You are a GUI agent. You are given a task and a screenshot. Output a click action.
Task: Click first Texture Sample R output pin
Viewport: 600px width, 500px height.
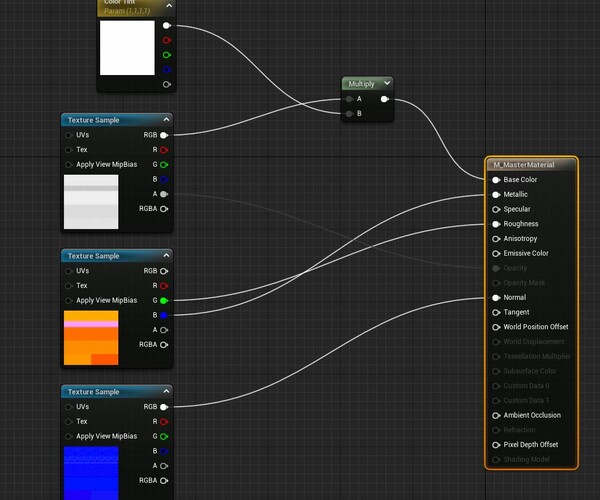pos(164,150)
